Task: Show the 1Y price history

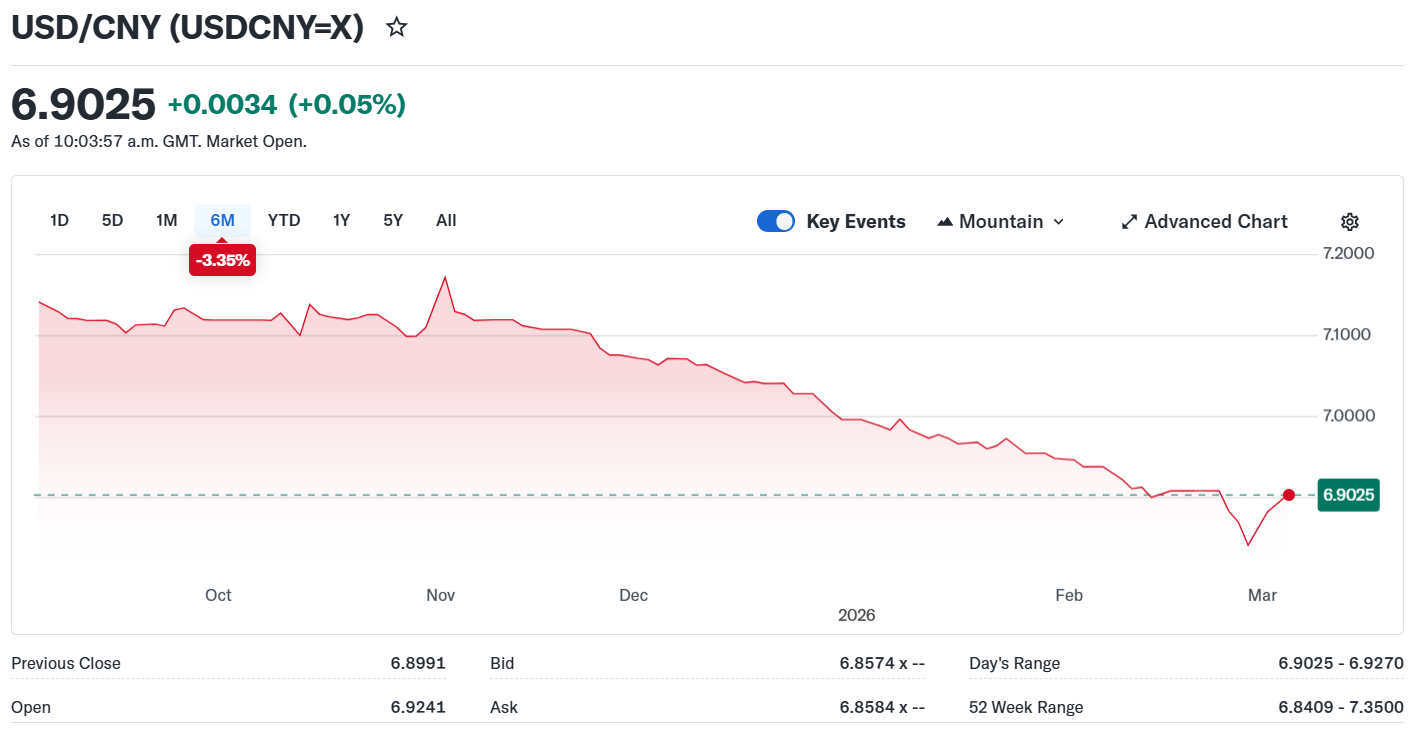Action: point(341,220)
